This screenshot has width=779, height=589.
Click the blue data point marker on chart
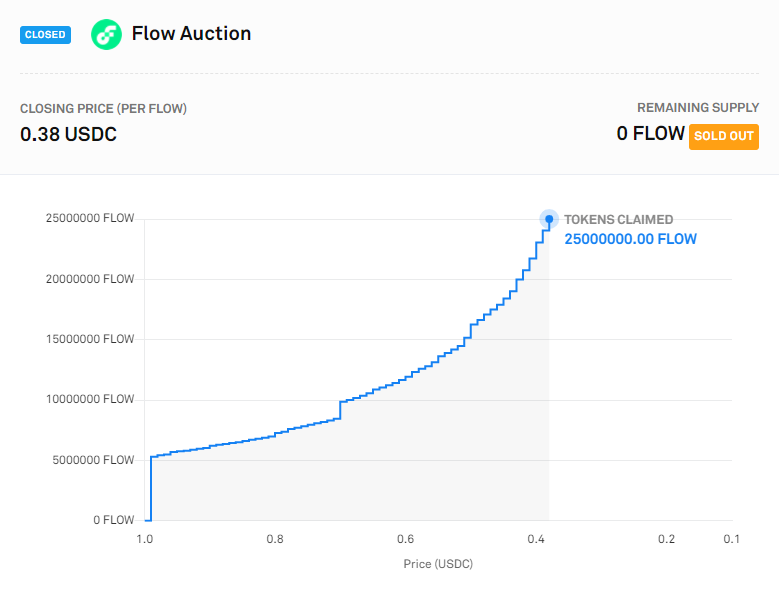(549, 219)
